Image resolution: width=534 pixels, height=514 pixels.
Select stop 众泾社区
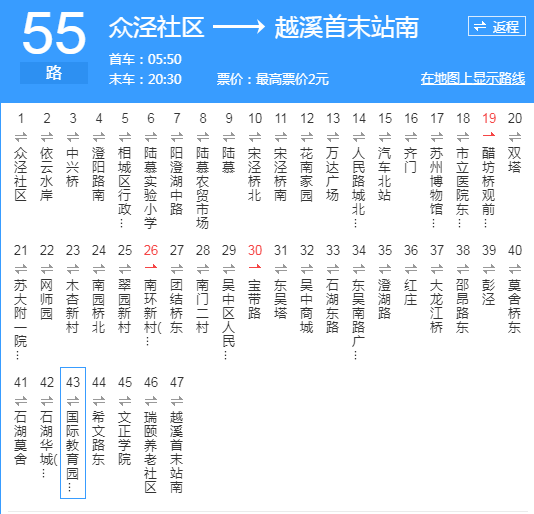click(21, 174)
